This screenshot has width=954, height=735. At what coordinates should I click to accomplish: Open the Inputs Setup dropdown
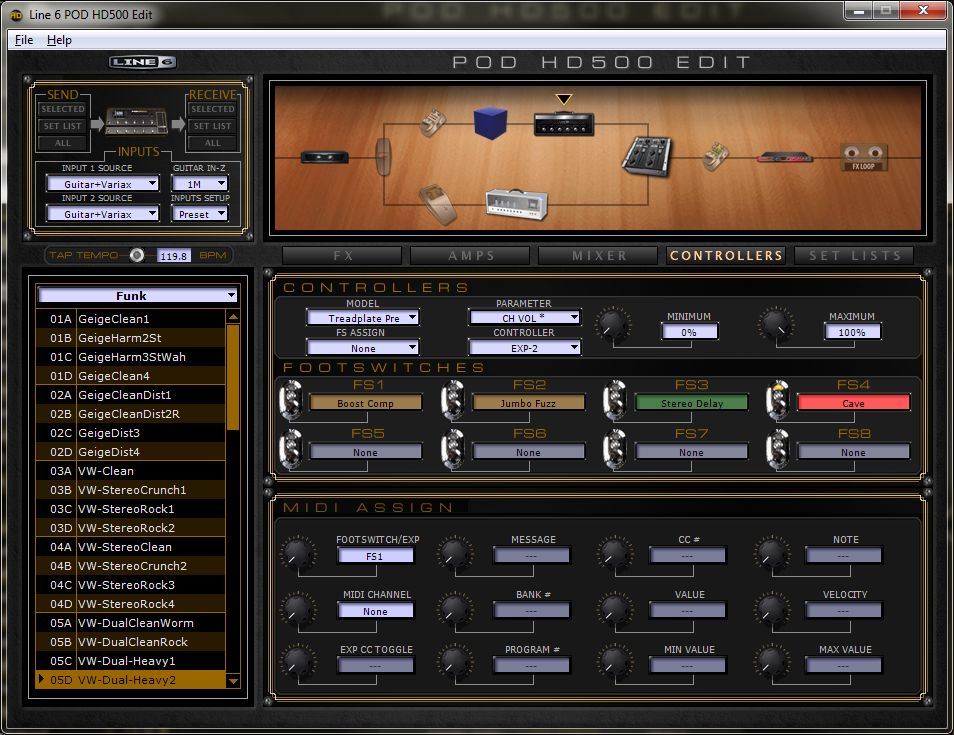pyautogui.click(x=200, y=214)
